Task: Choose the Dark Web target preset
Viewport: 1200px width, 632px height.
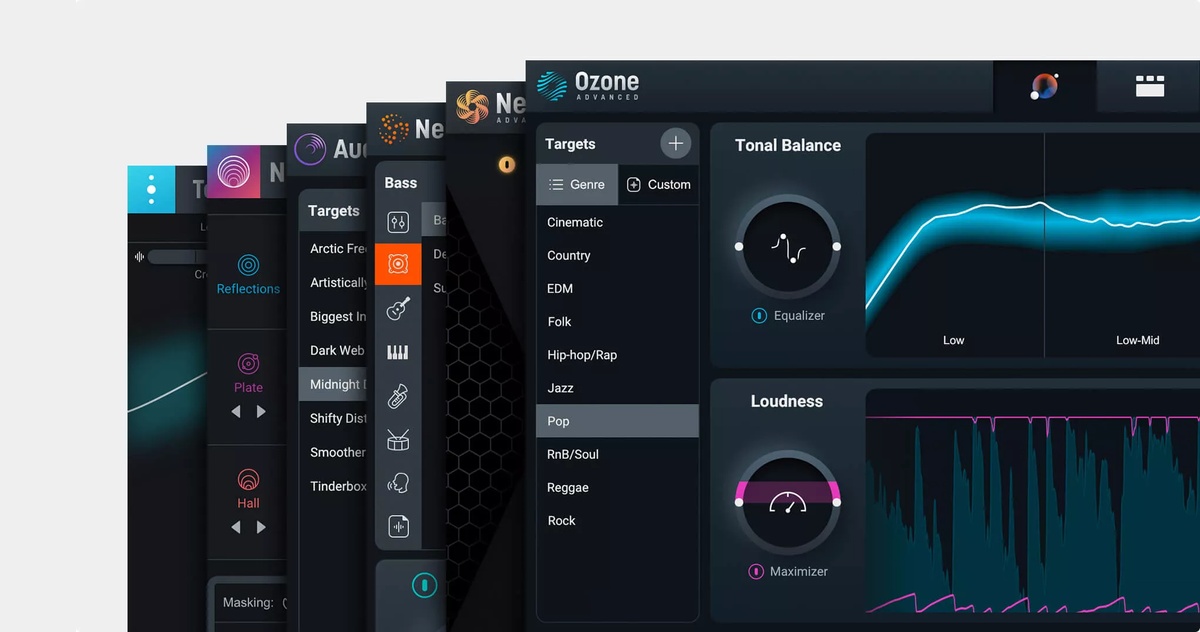Action: tap(337, 350)
